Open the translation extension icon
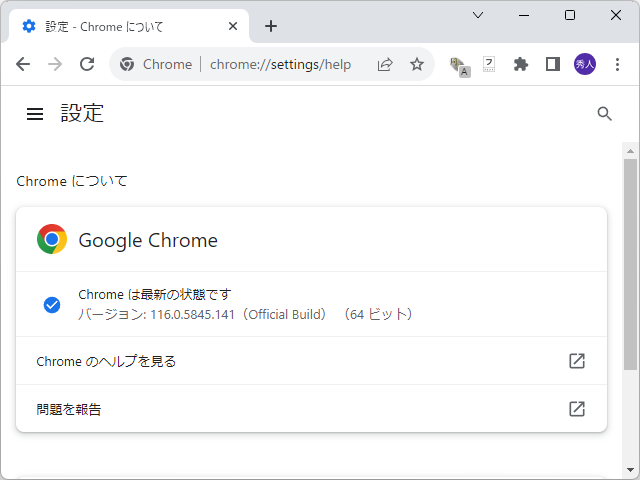Screen dimensions: 640x480 (460, 66)
